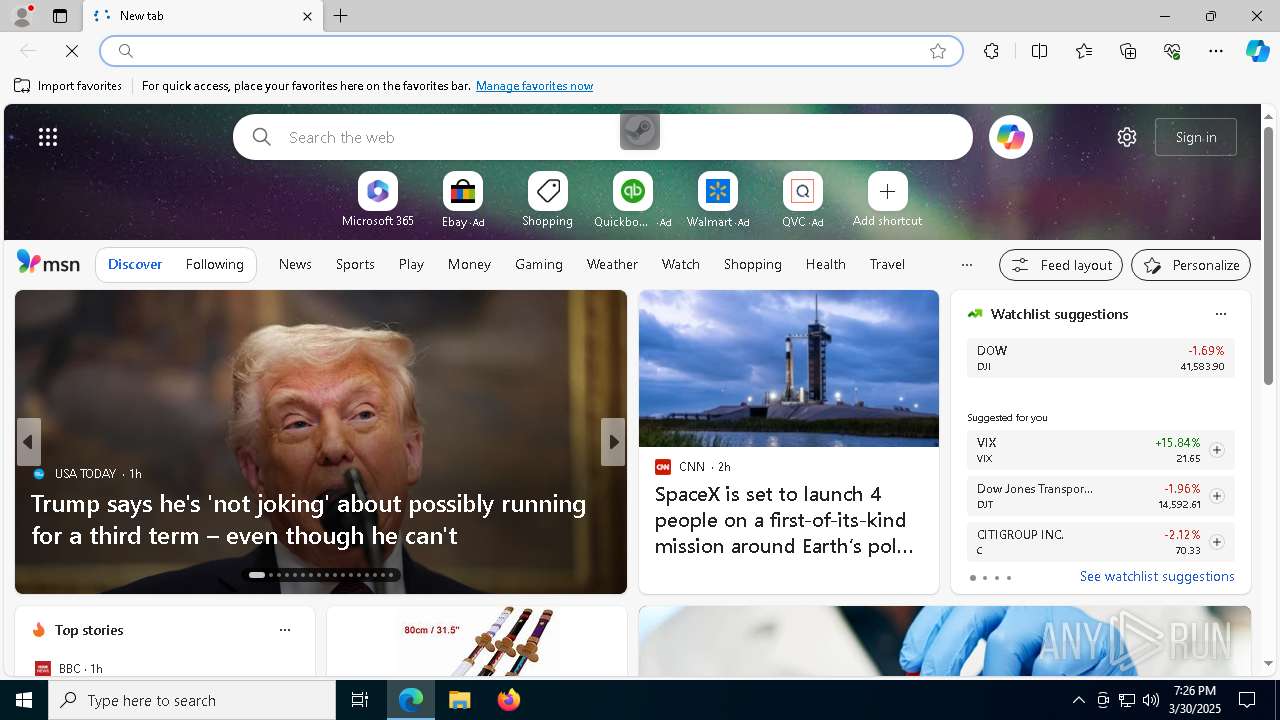Open the Copilot icon beside search box
The height and width of the screenshot is (720, 1280).
click(1010, 137)
